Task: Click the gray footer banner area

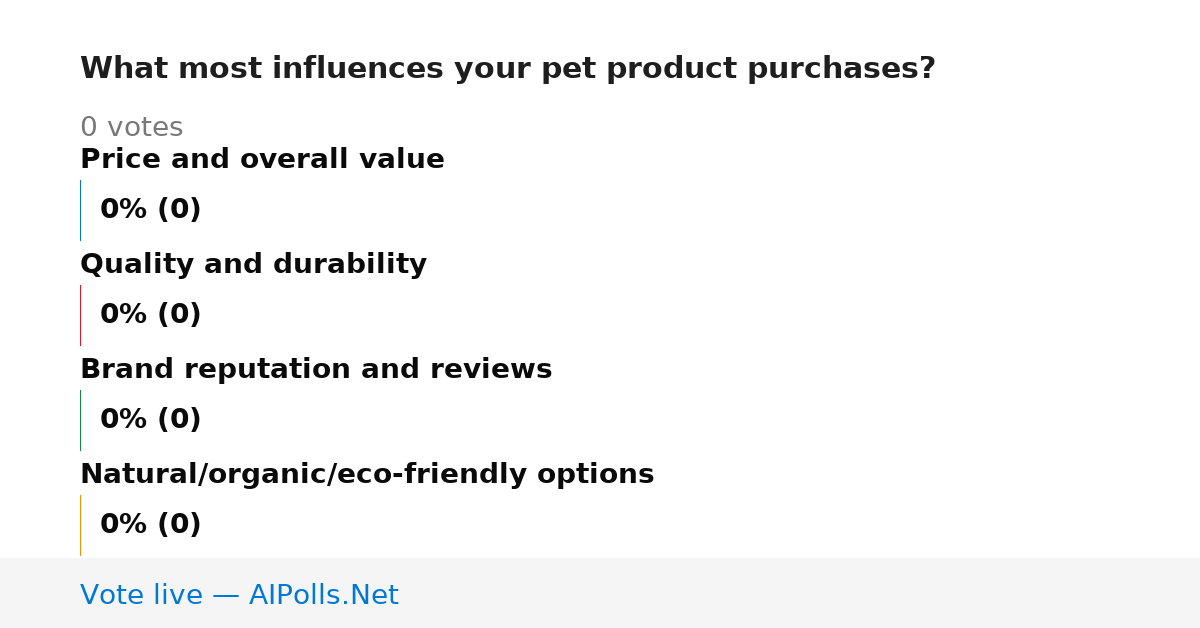Action: (x=600, y=593)
